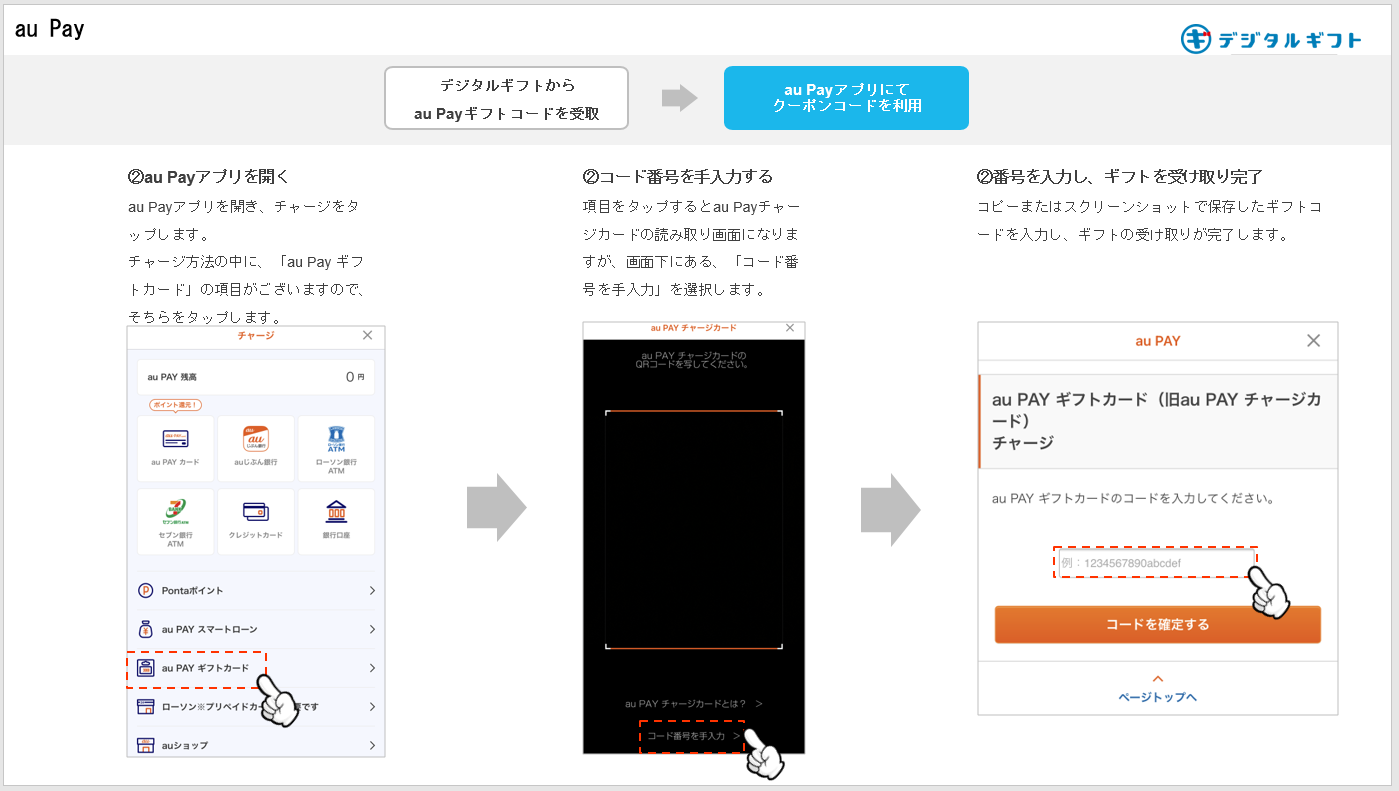Image resolution: width=1399 pixels, height=791 pixels.
Task: Click the ポイント還元！ badge
Action: (176, 405)
